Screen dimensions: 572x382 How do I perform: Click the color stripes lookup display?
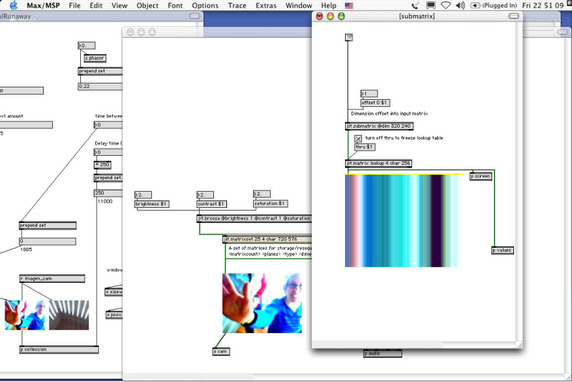(x=402, y=221)
